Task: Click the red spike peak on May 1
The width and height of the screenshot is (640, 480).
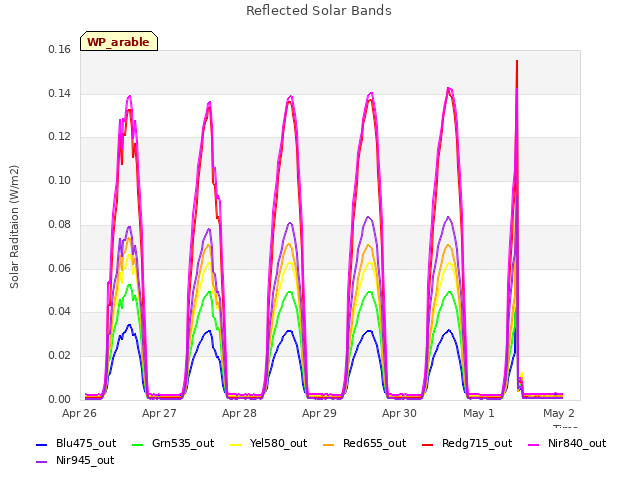Action: [x=517, y=61]
